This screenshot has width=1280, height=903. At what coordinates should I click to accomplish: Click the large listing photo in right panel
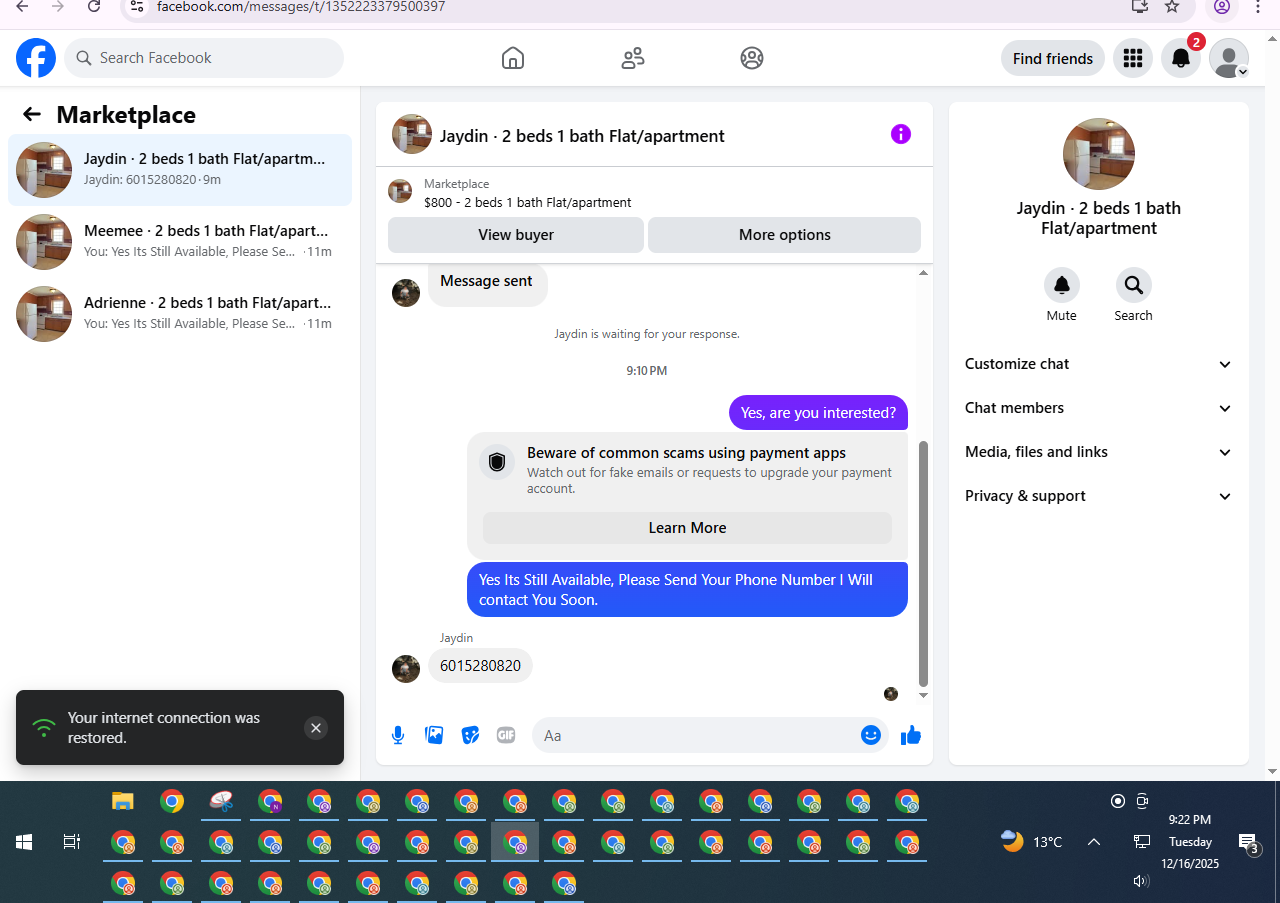point(1099,154)
